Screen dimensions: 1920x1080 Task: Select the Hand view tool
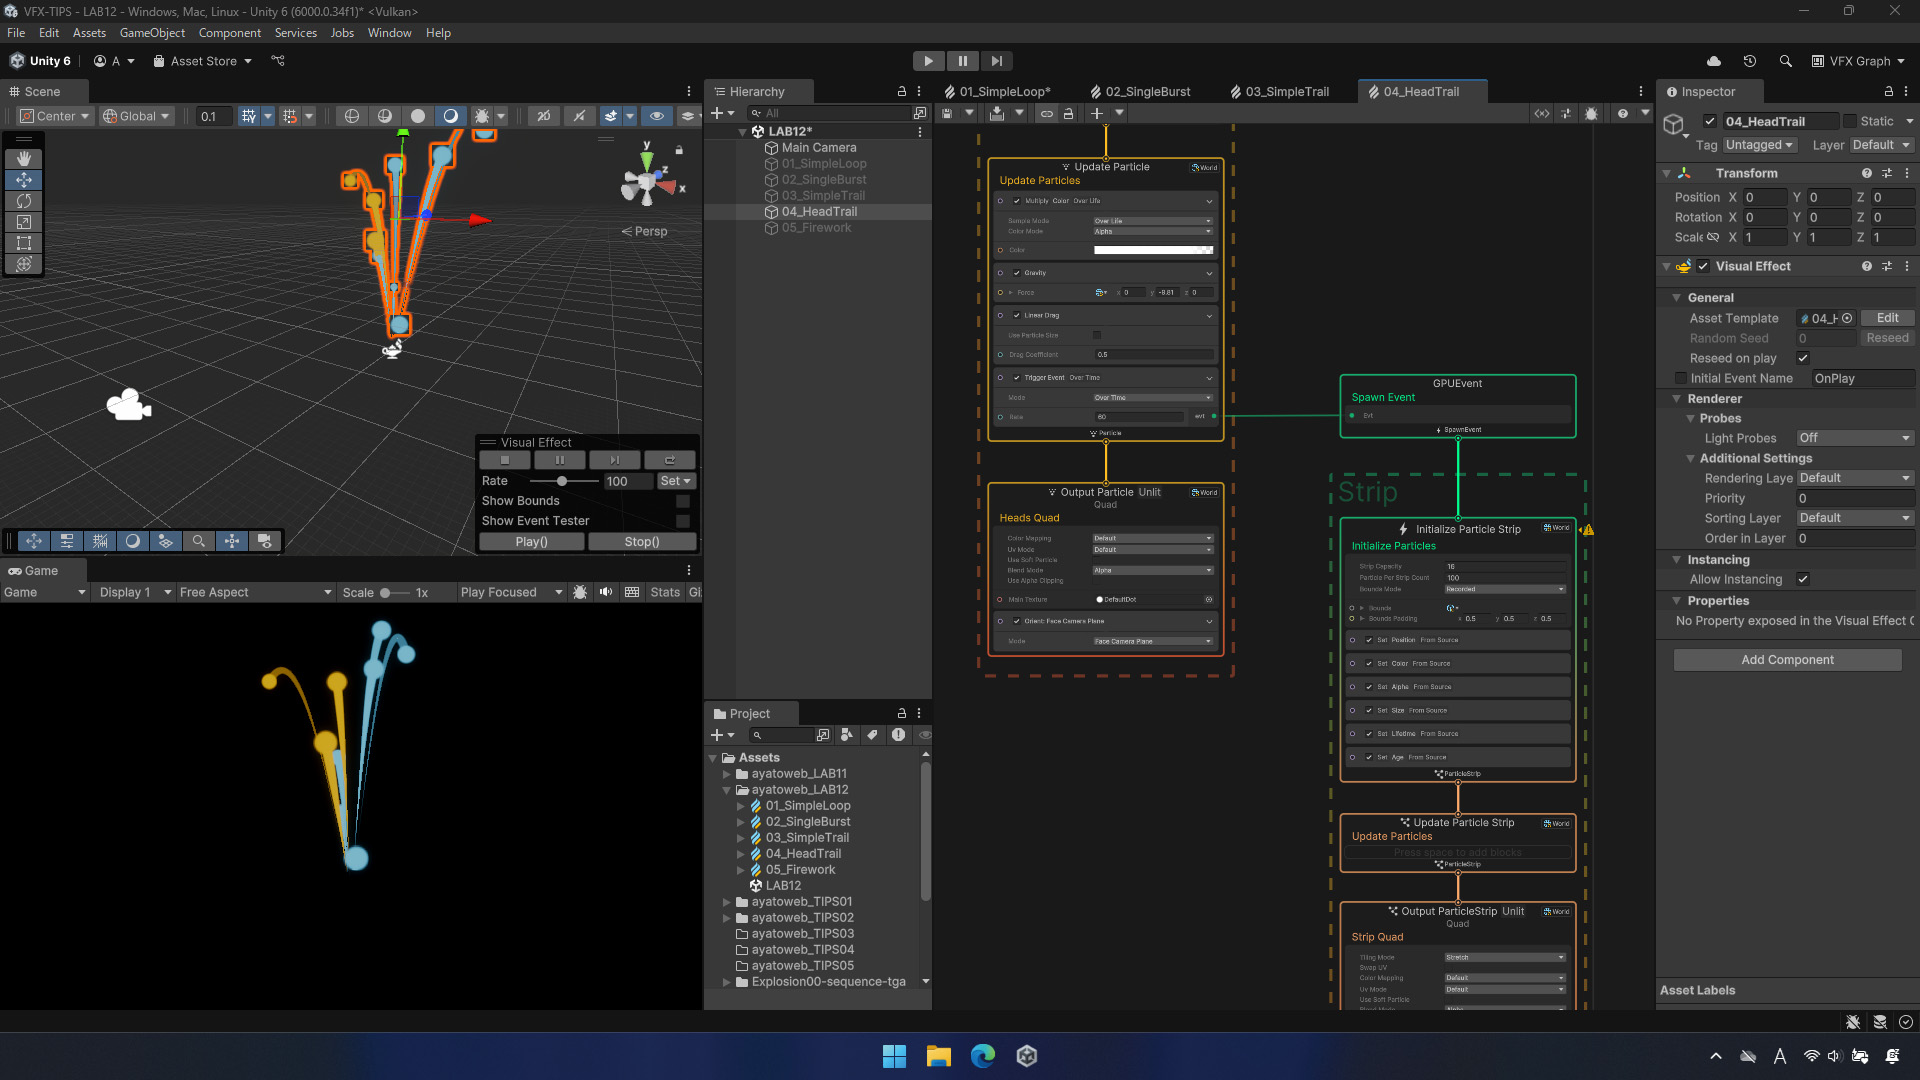[x=24, y=159]
